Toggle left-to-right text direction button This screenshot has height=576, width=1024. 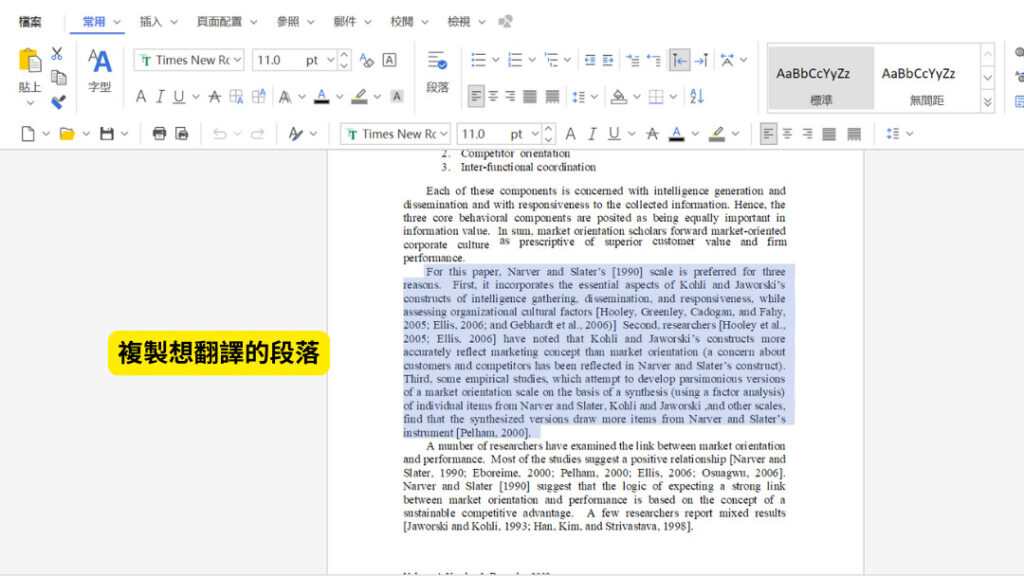[x=679, y=60]
